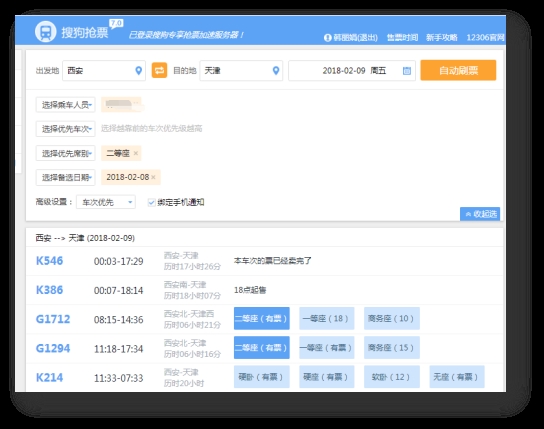Image resolution: width=544 pixels, height=429 pixels.
Task: Select G1294 二等座 (有票) option
Action: (x=262, y=348)
